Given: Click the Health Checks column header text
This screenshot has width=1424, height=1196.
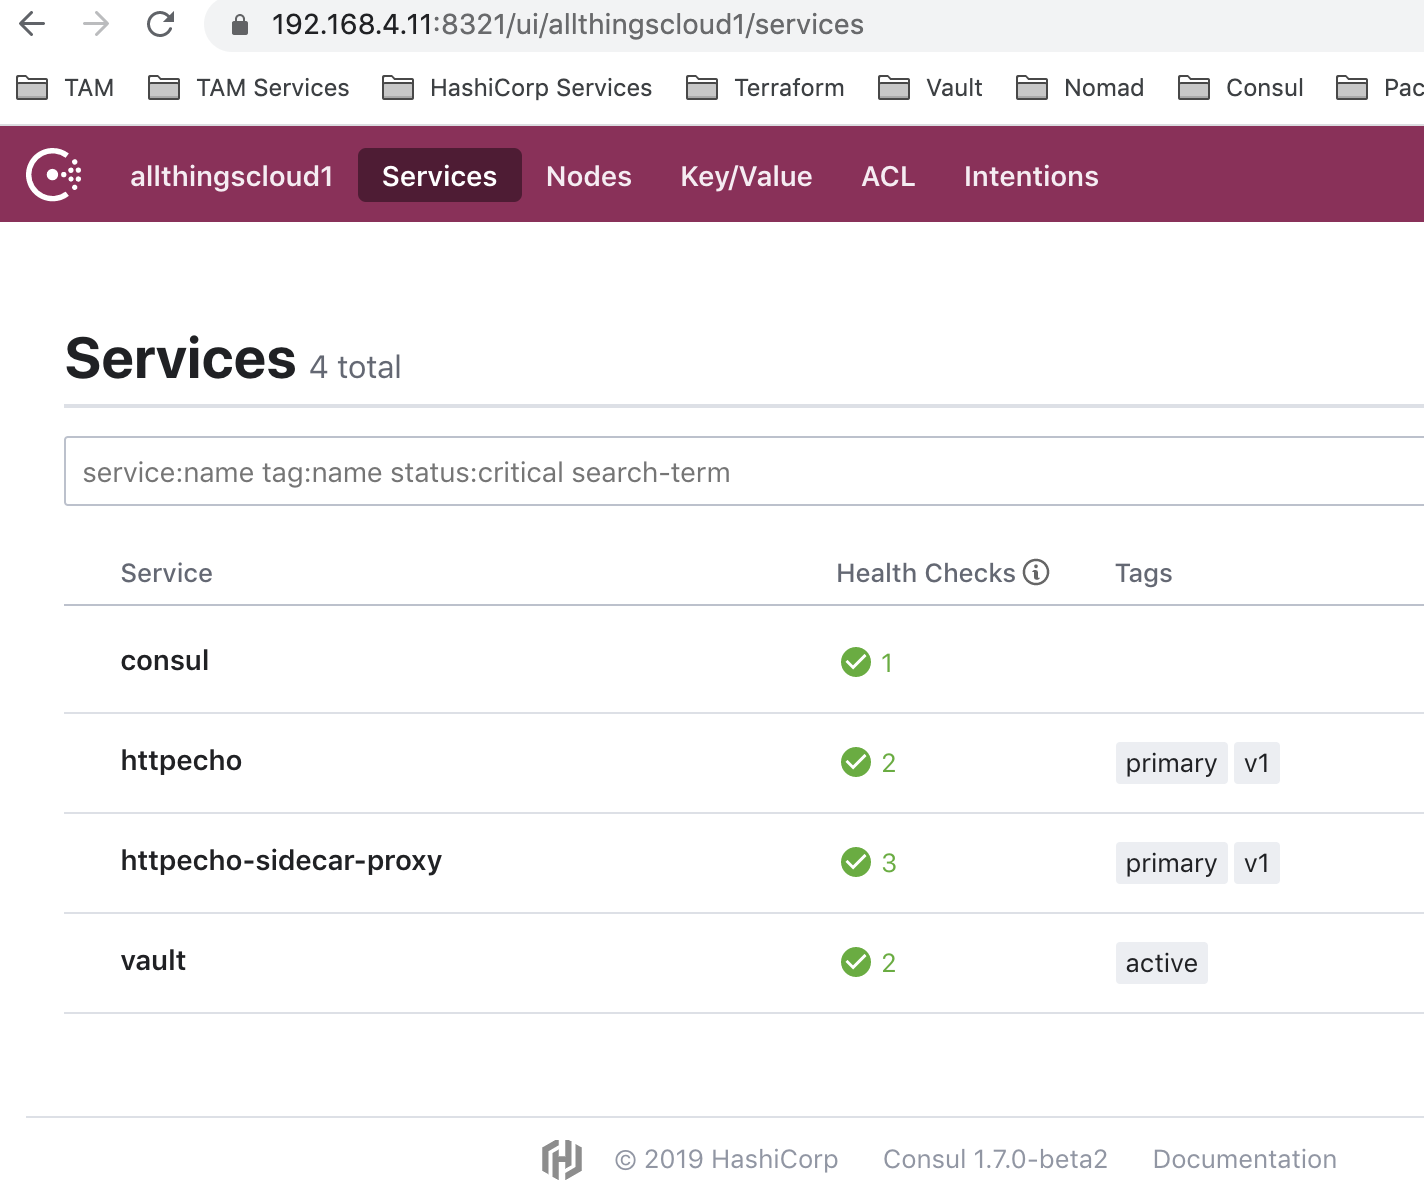Looking at the screenshot, I should (926, 573).
